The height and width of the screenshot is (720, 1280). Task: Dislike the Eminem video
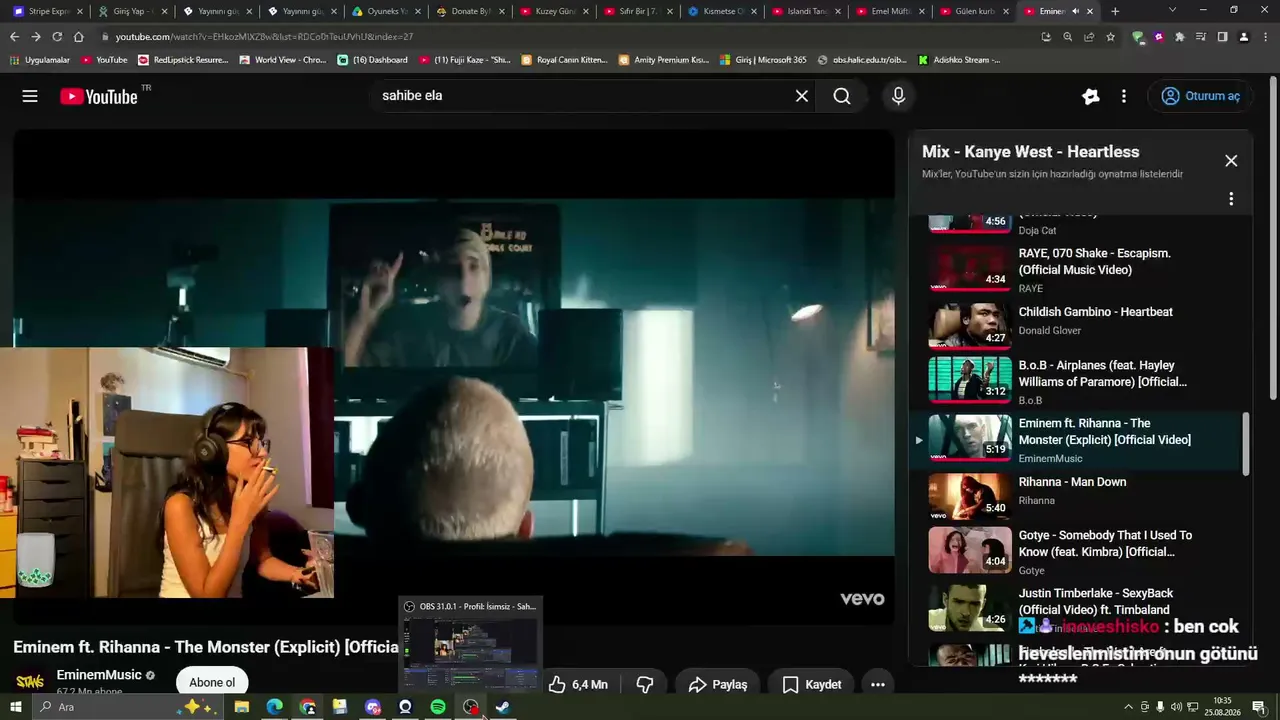(x=645, y=685)
